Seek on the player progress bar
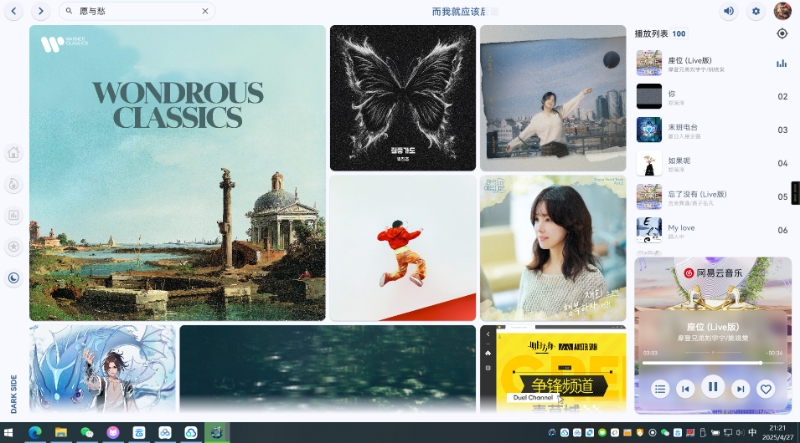Screen dimensions: 800x443 point(713,363)
